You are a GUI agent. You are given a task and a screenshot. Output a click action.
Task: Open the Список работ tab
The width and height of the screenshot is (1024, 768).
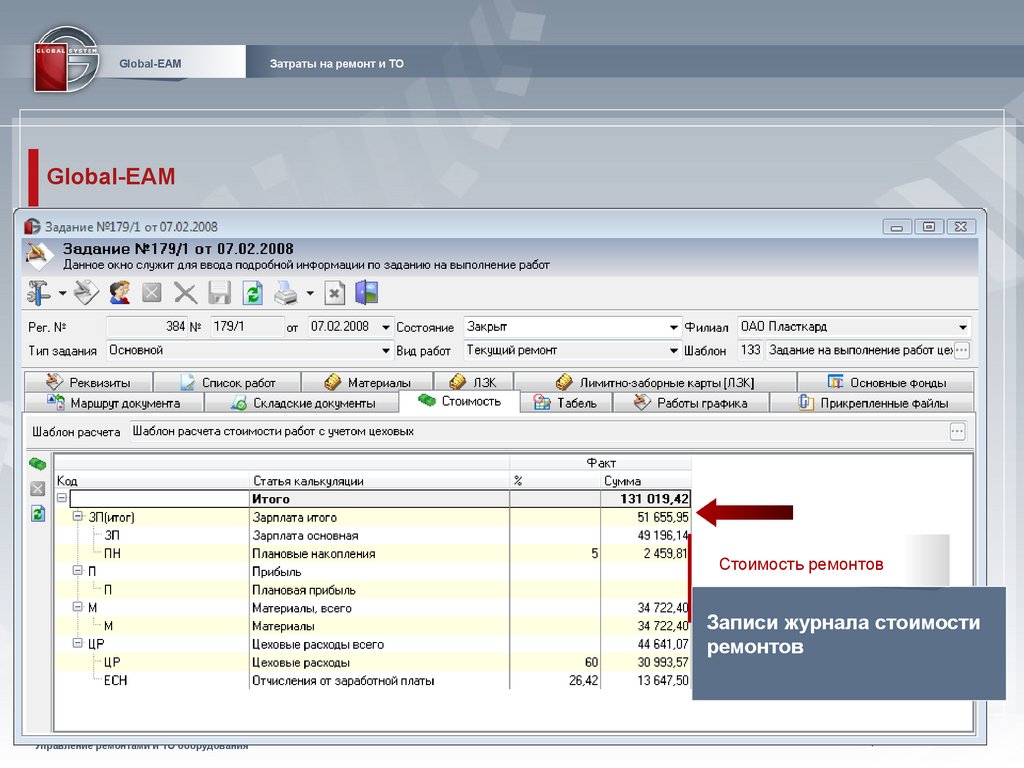[228, 383]
